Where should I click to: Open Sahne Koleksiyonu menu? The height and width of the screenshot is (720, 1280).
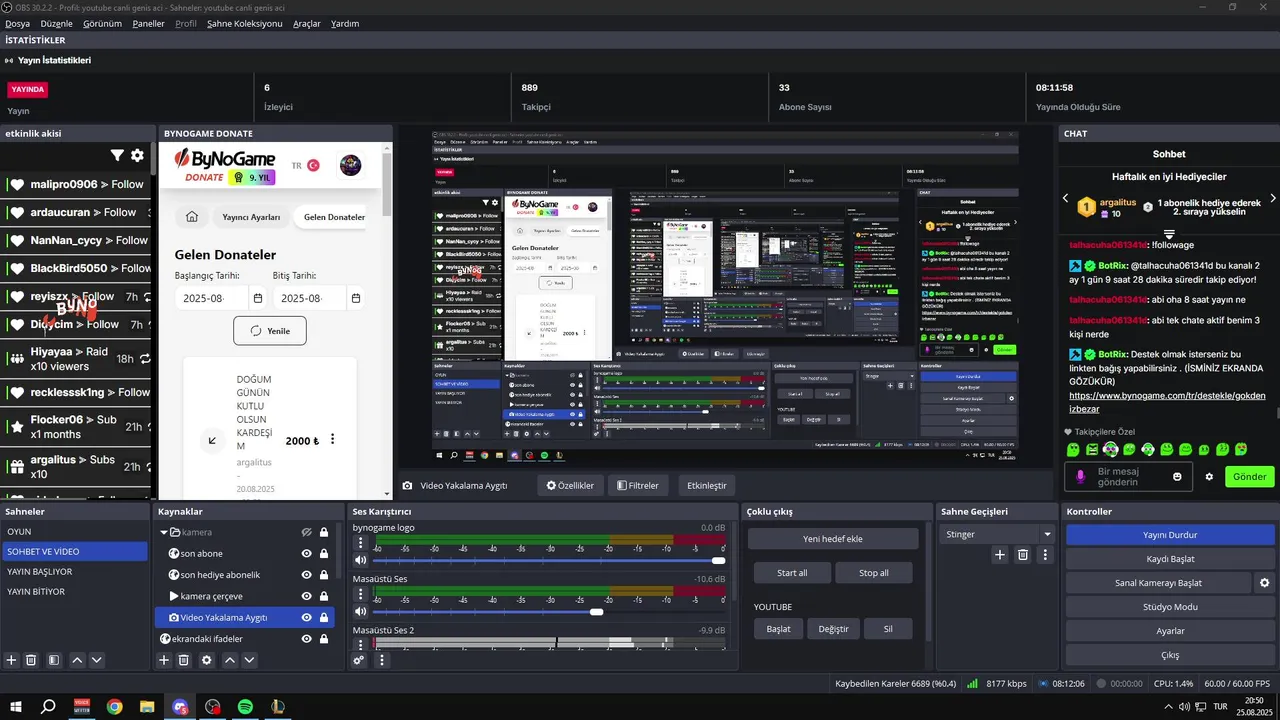[244, 23]
